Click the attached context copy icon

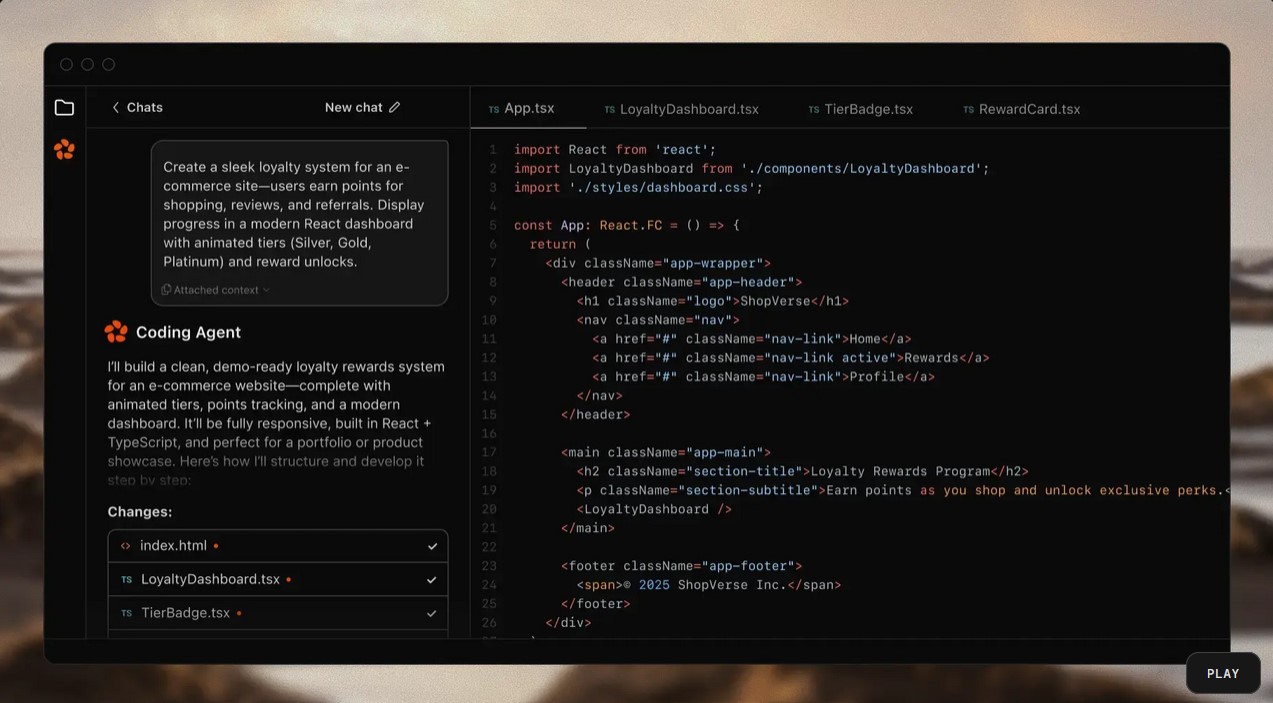166,290
